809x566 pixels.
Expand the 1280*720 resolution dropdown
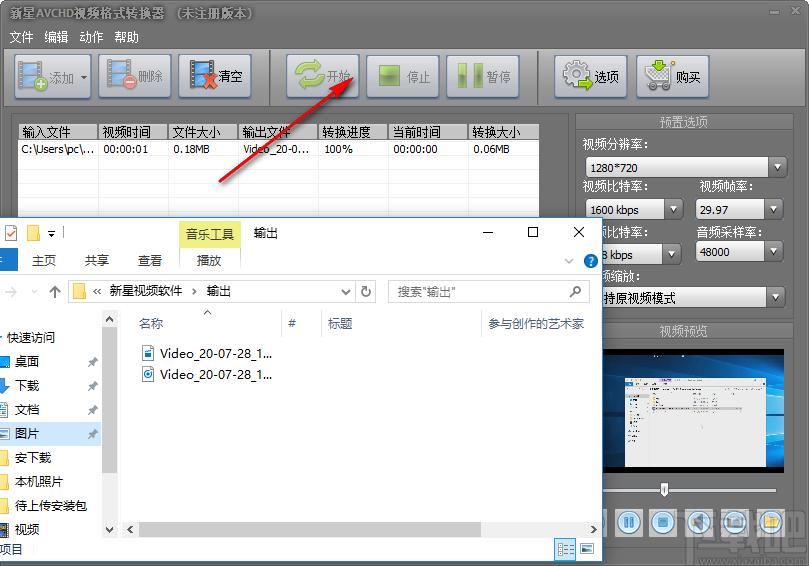(x=777, y=167)
